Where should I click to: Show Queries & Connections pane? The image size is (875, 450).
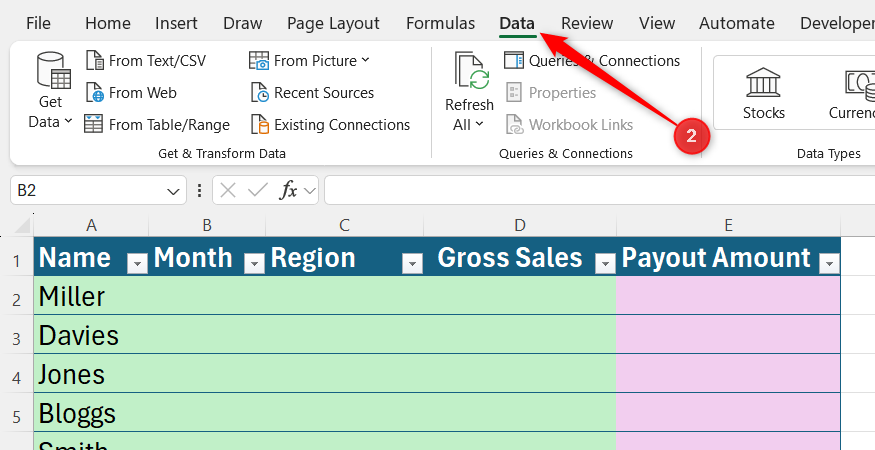(x=592, y=60)
